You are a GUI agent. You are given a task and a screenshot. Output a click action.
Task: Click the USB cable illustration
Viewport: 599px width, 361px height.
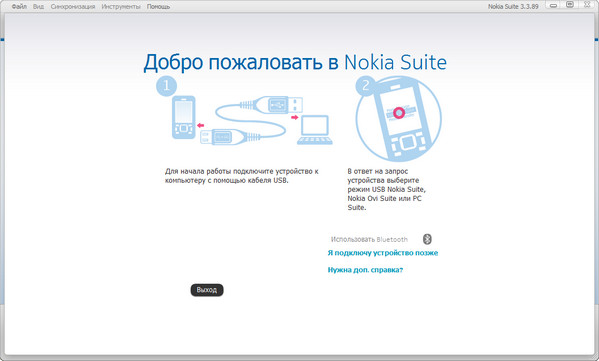[x=251, y=120]
